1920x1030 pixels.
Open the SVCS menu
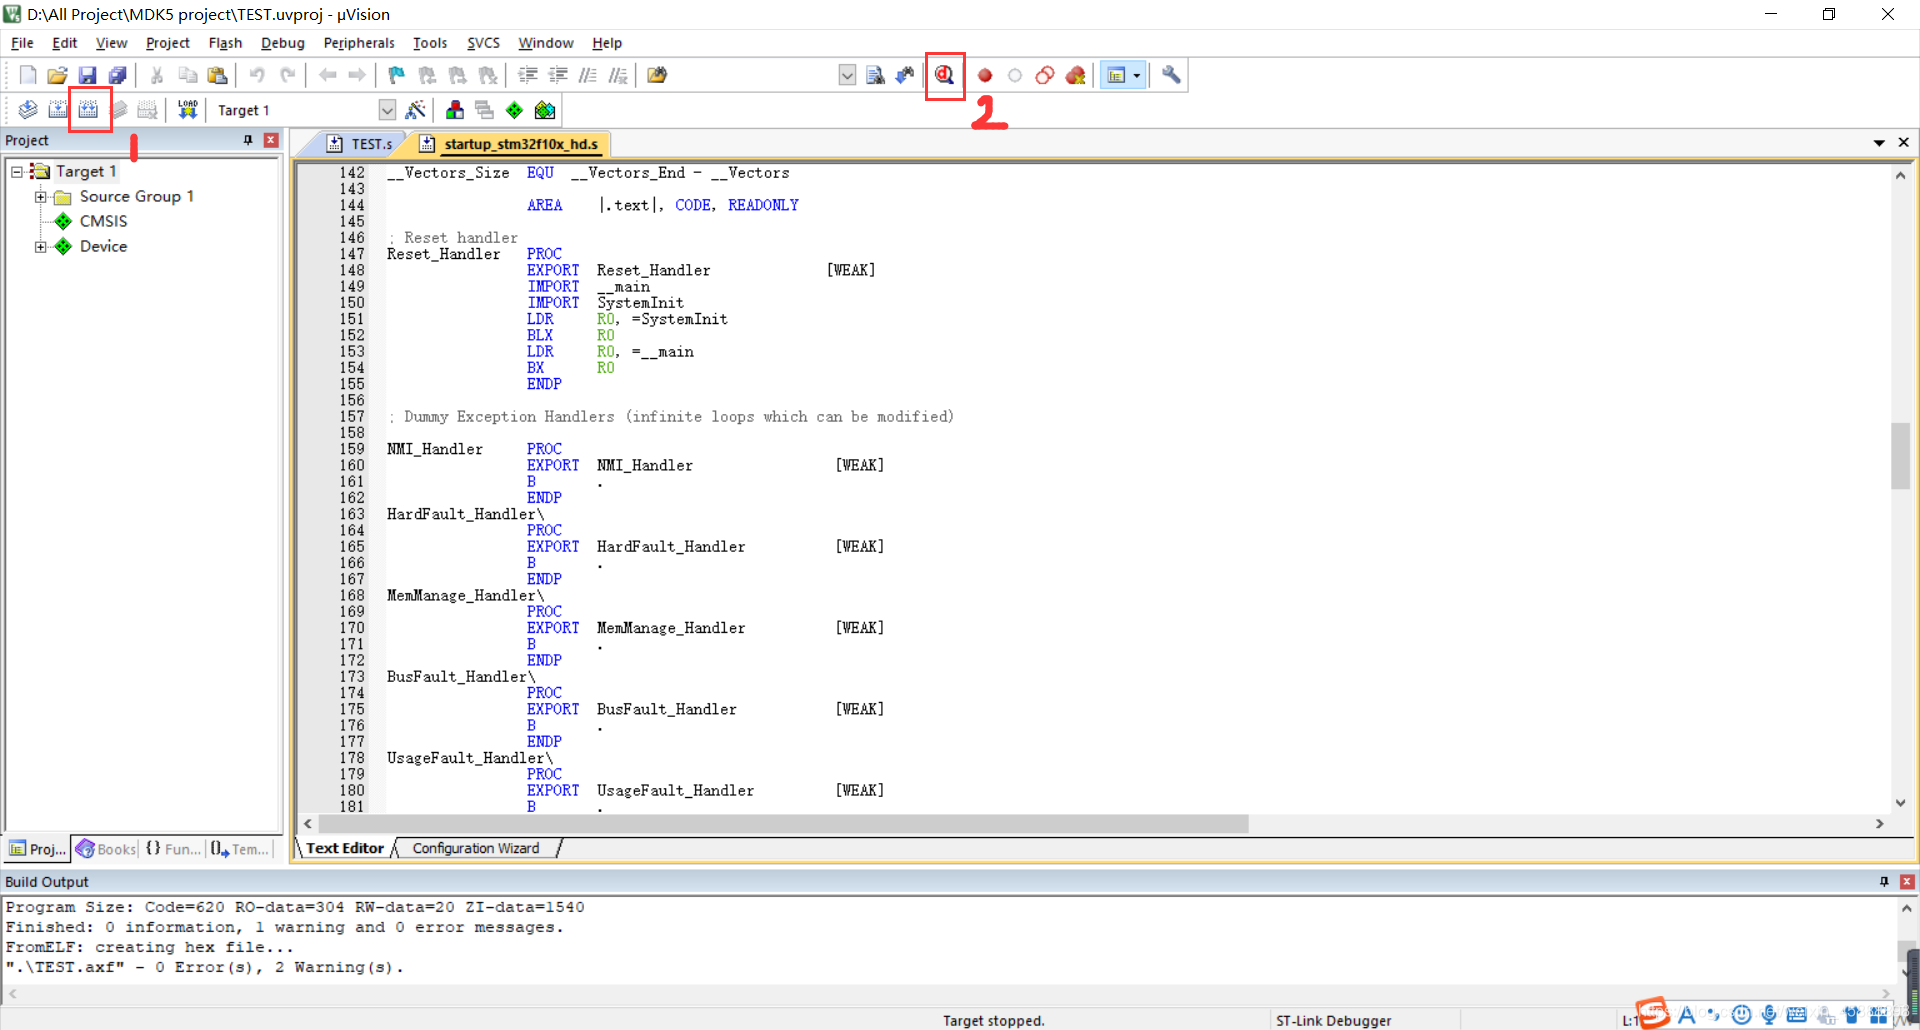tap(483, 43)
